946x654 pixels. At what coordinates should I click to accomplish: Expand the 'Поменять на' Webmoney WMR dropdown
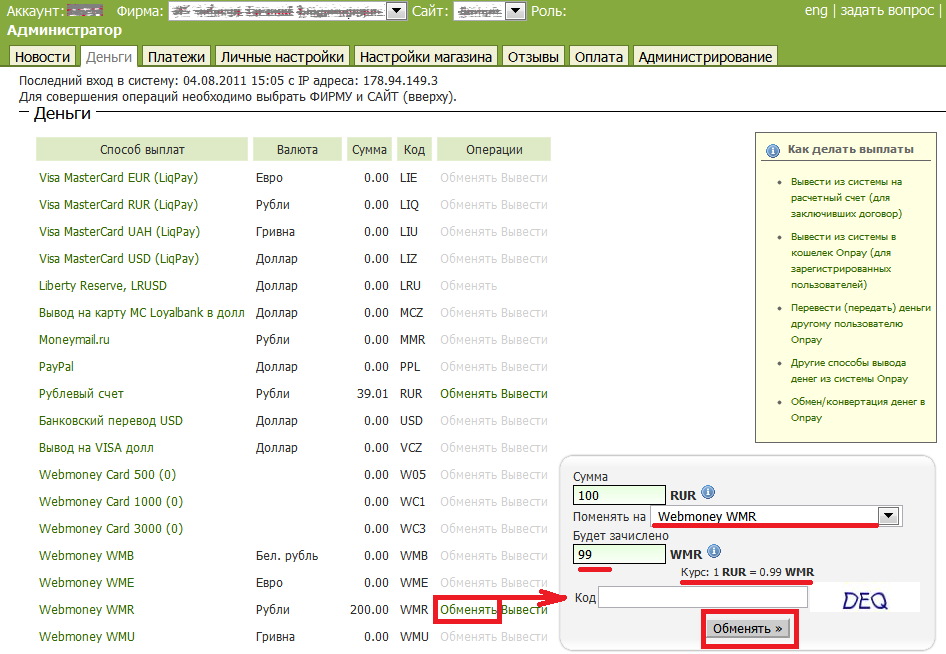coord(887,516)
